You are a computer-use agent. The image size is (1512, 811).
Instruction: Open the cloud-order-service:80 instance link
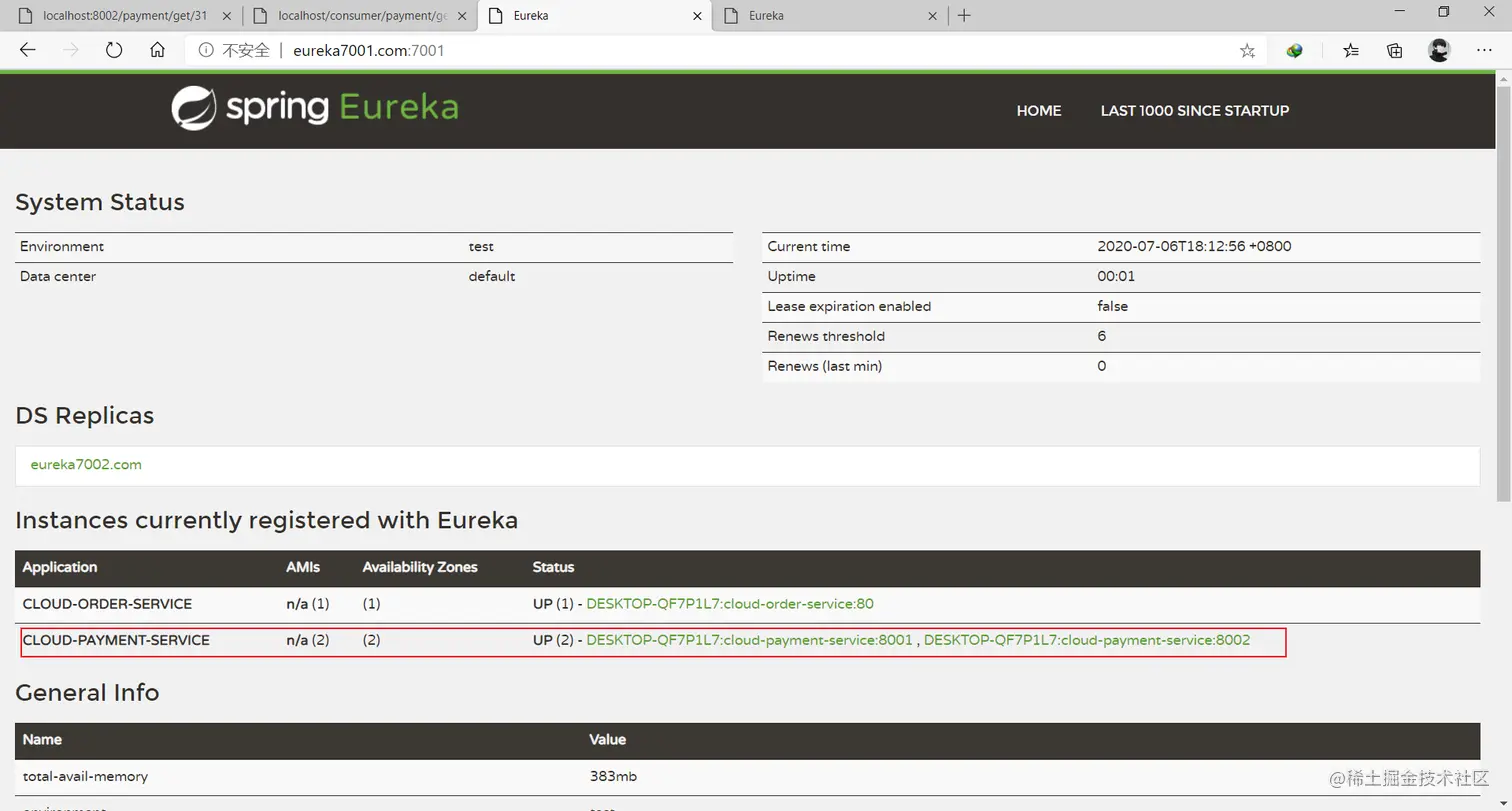(730, 604)
